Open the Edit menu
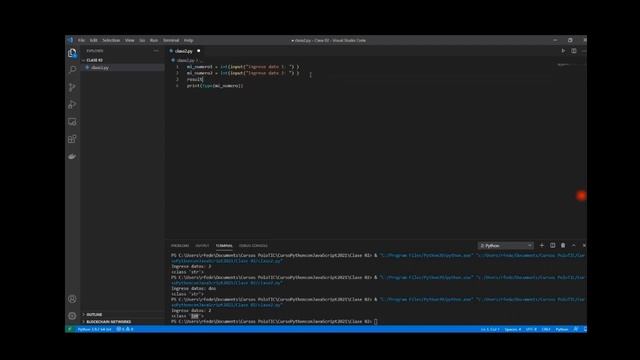The height and width of the screenshot is (360, 640). [94, 40]
